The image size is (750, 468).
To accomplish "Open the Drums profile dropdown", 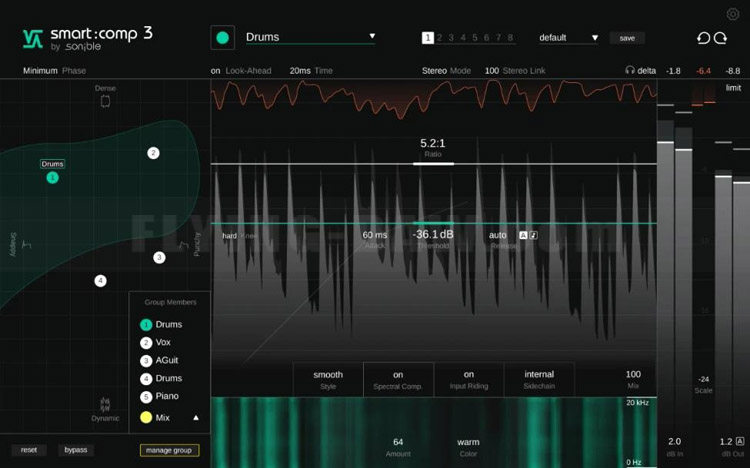I will pos(310,37).
